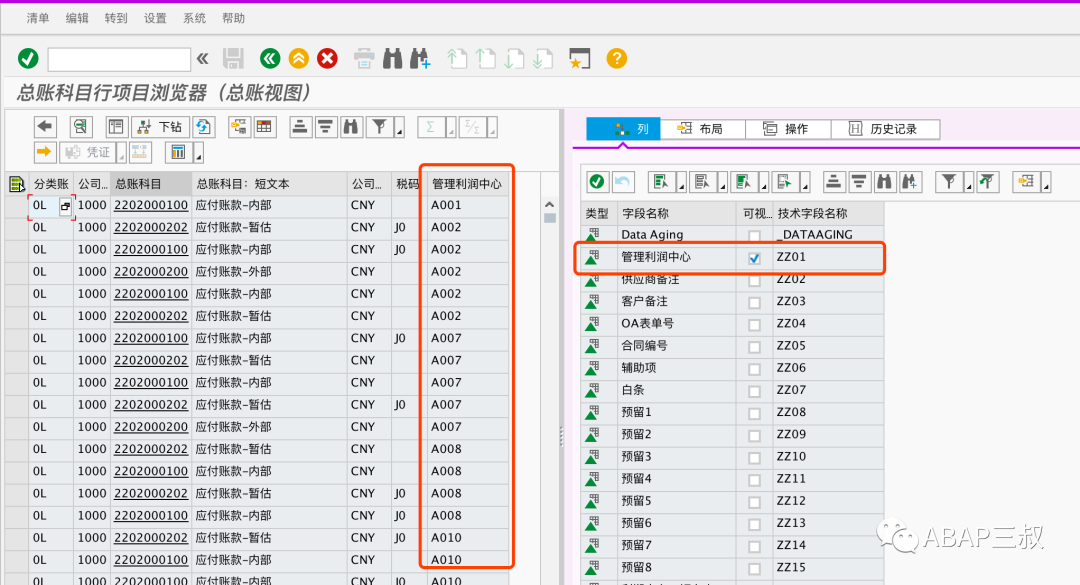Open the column layout dropdown arrow in second toolbar row

click(x=198, y=154)
